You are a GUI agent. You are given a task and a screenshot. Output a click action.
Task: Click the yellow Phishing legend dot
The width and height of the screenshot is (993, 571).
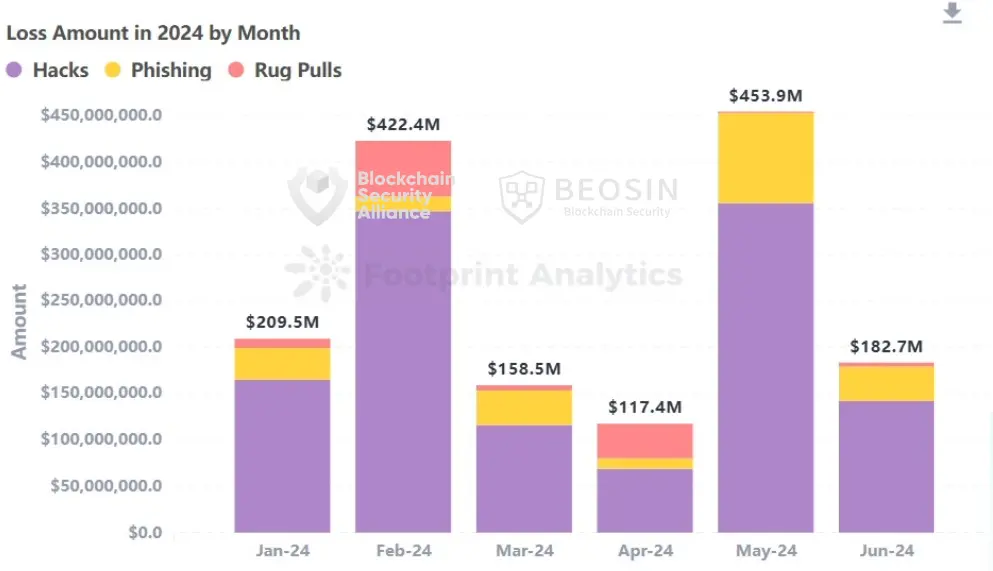click(x=114, y=70)
